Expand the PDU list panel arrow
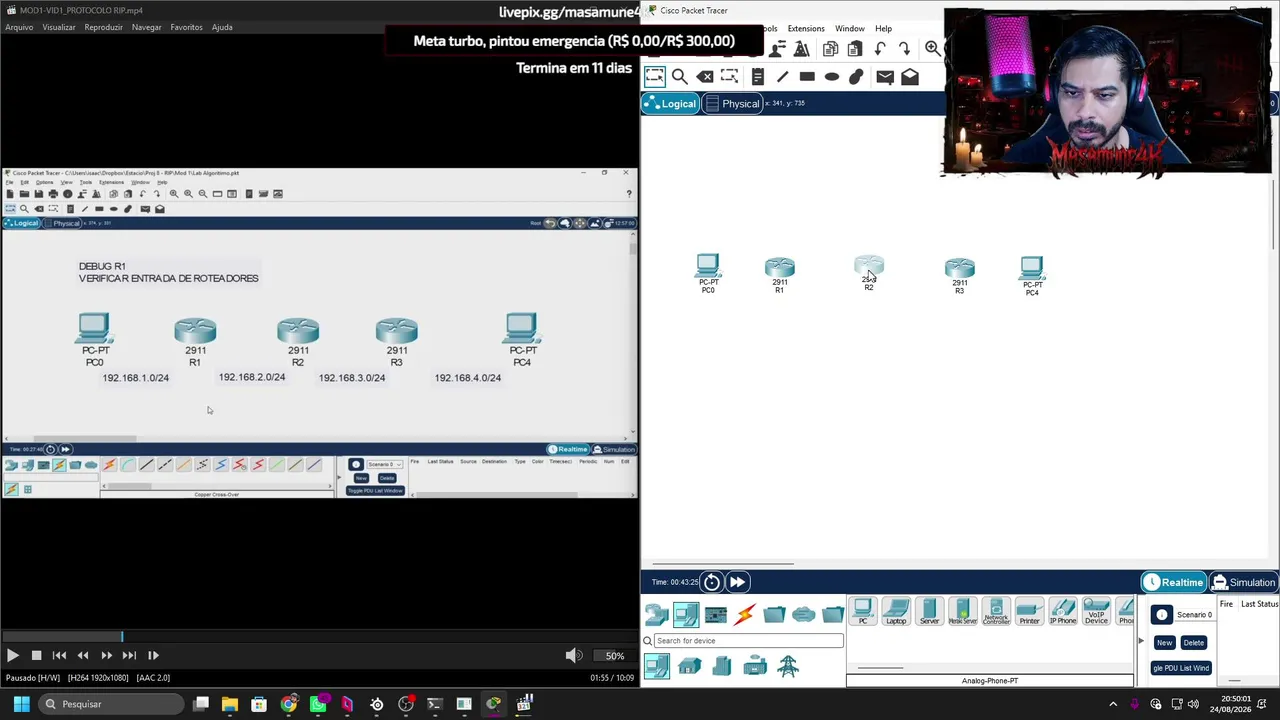Screen dimensions: 1280x720 [1141, 640]
